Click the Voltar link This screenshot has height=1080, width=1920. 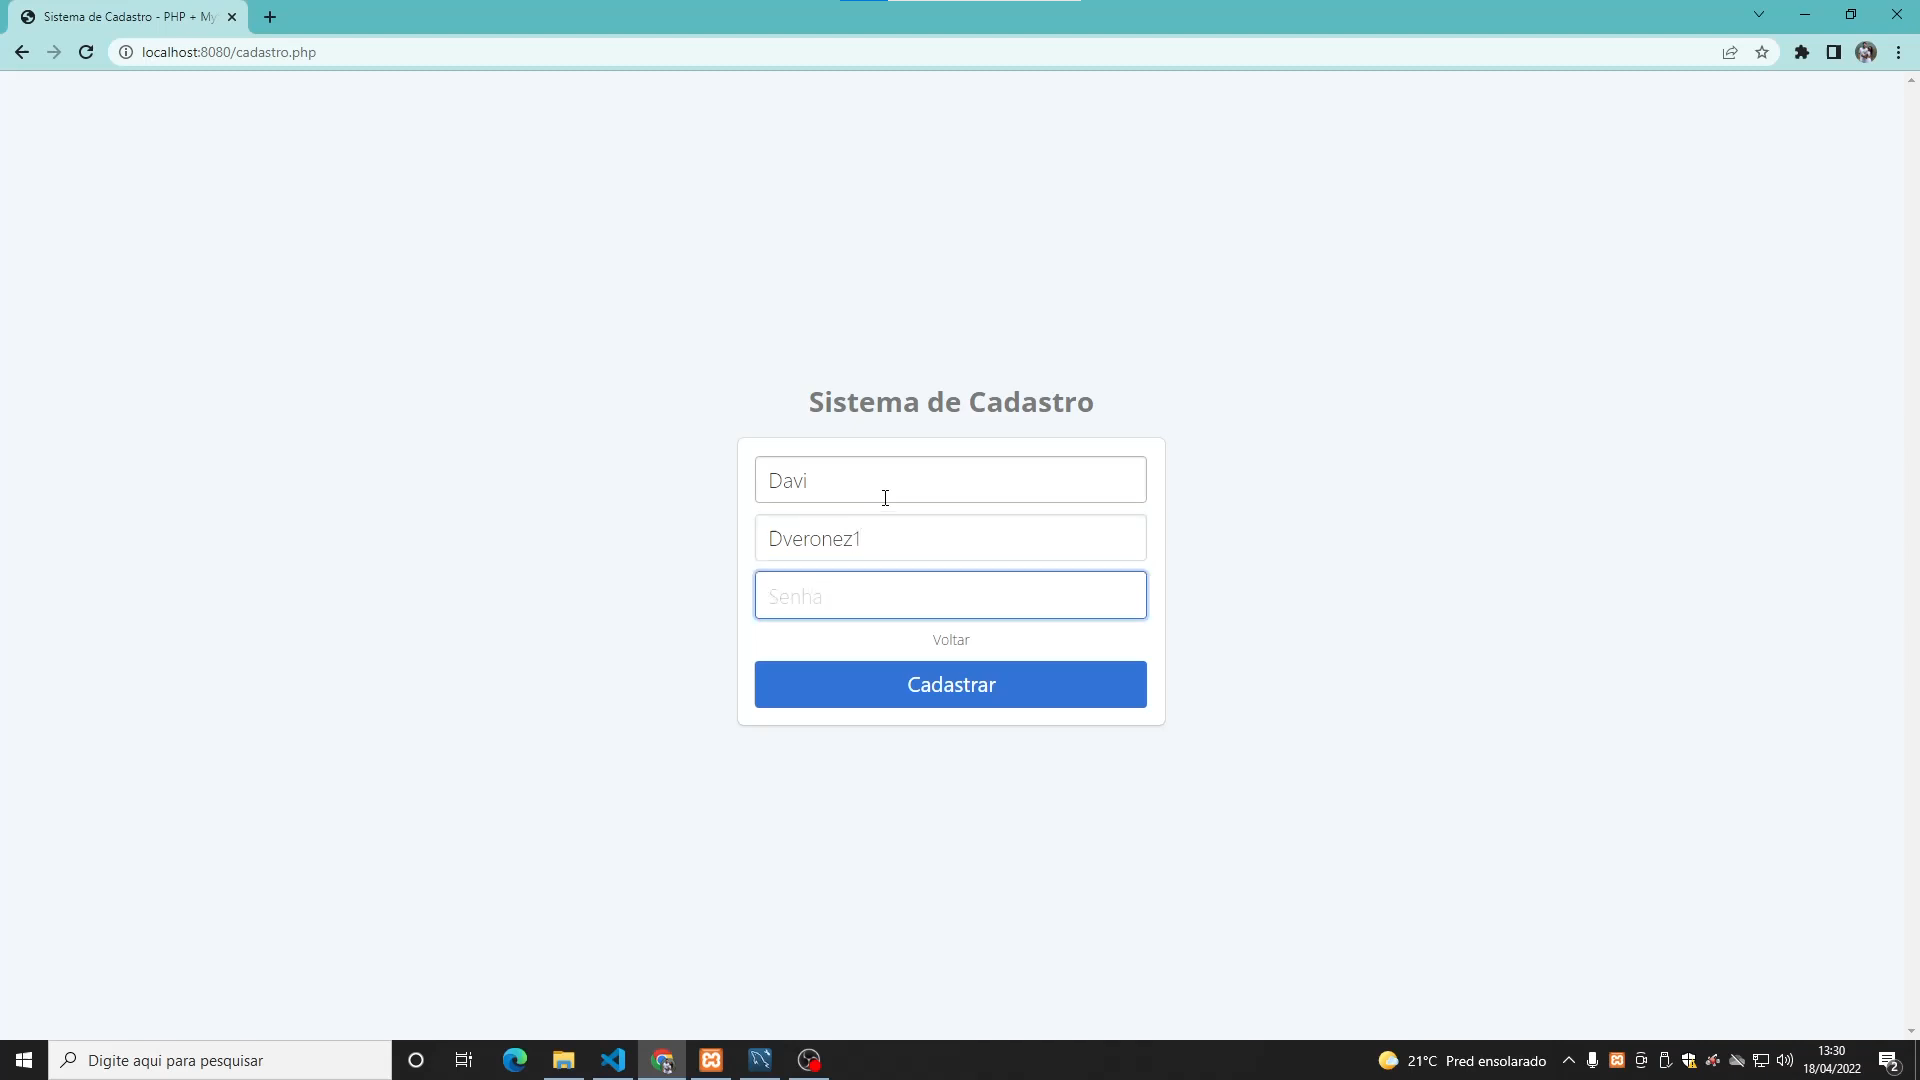coord(950,639)
